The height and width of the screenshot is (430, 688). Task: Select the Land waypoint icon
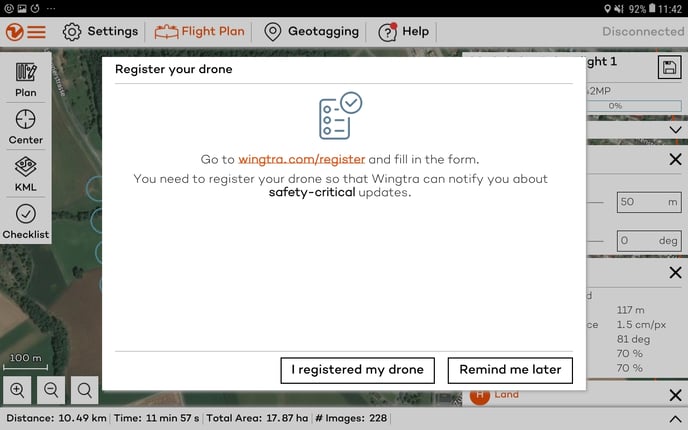[480, 395]
